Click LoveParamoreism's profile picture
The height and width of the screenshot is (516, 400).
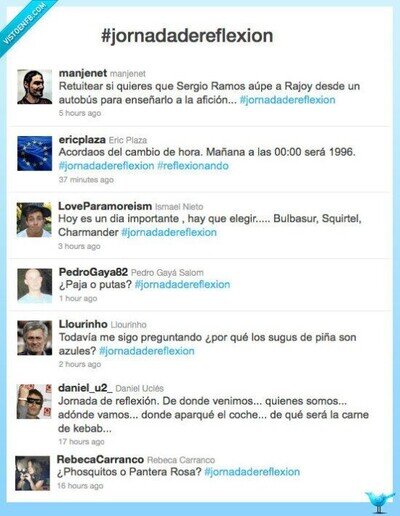(x=34, y=220)
